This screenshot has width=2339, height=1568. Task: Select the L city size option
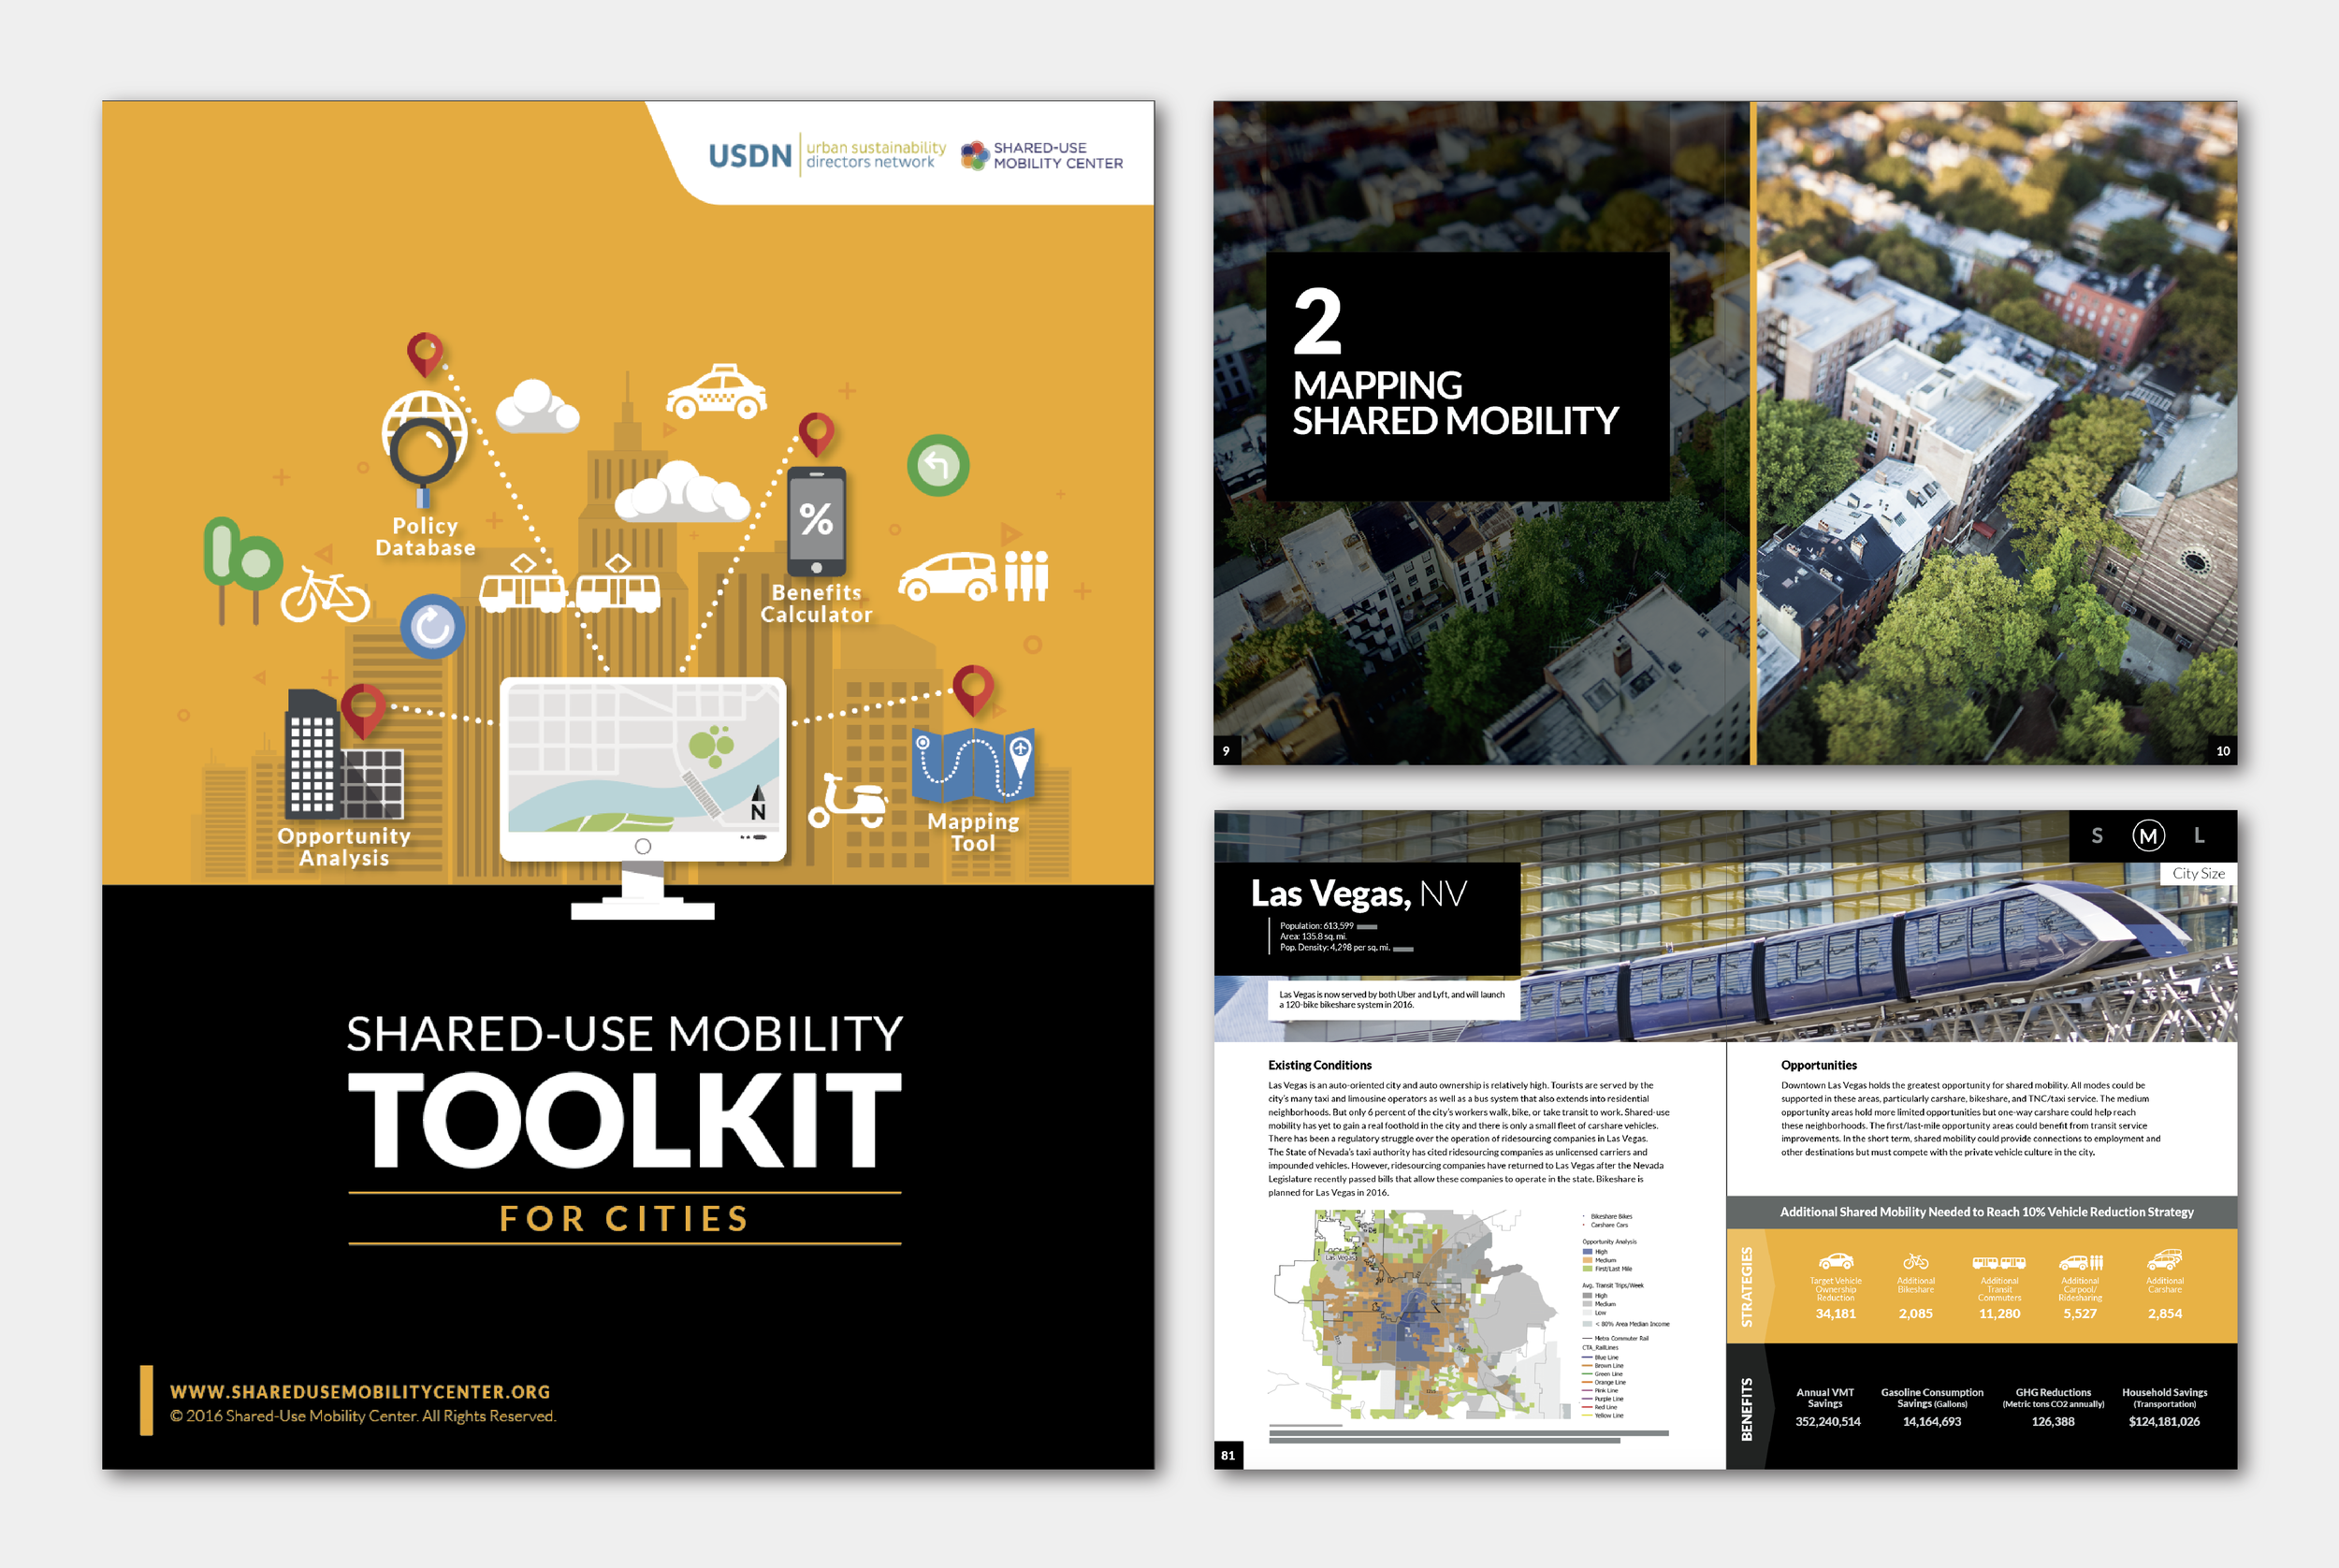(x=2199, y=835)
